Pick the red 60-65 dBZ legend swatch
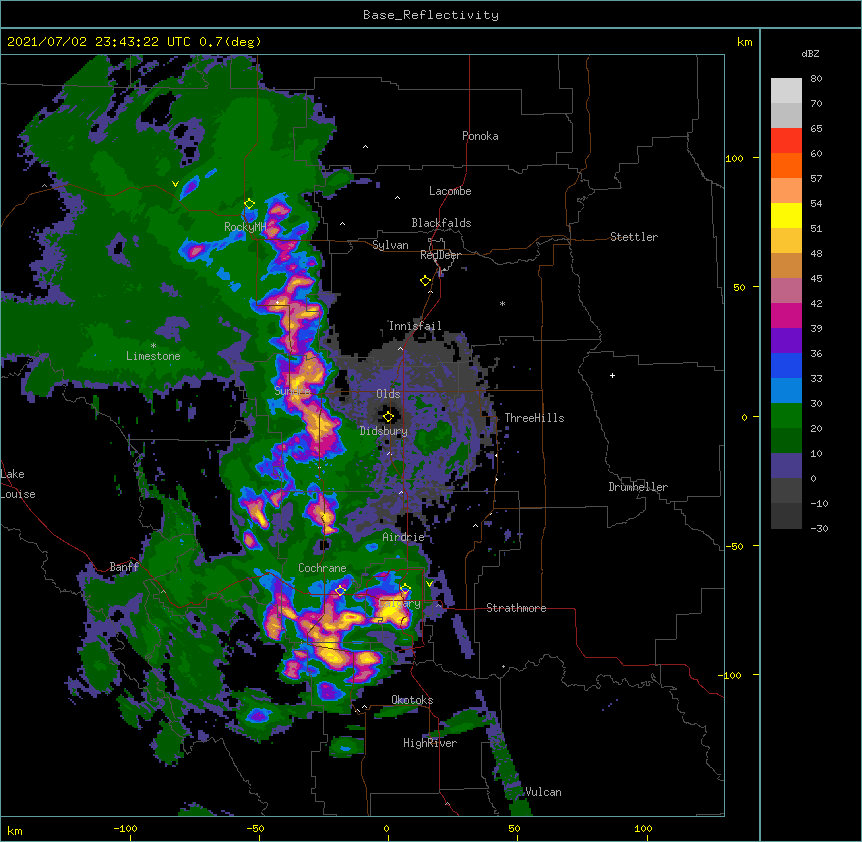This screenshot has width=862, height=842. click(786, 141)
